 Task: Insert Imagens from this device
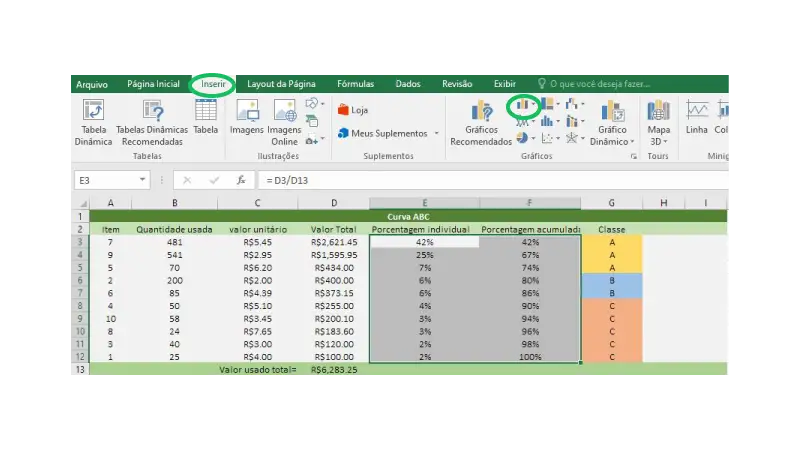[x=246, y=117]
